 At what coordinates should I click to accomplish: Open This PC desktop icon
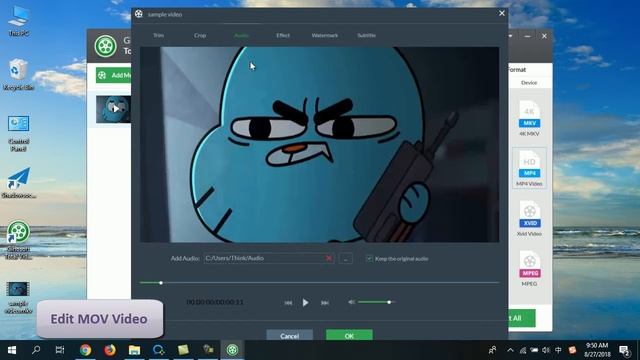18,20
